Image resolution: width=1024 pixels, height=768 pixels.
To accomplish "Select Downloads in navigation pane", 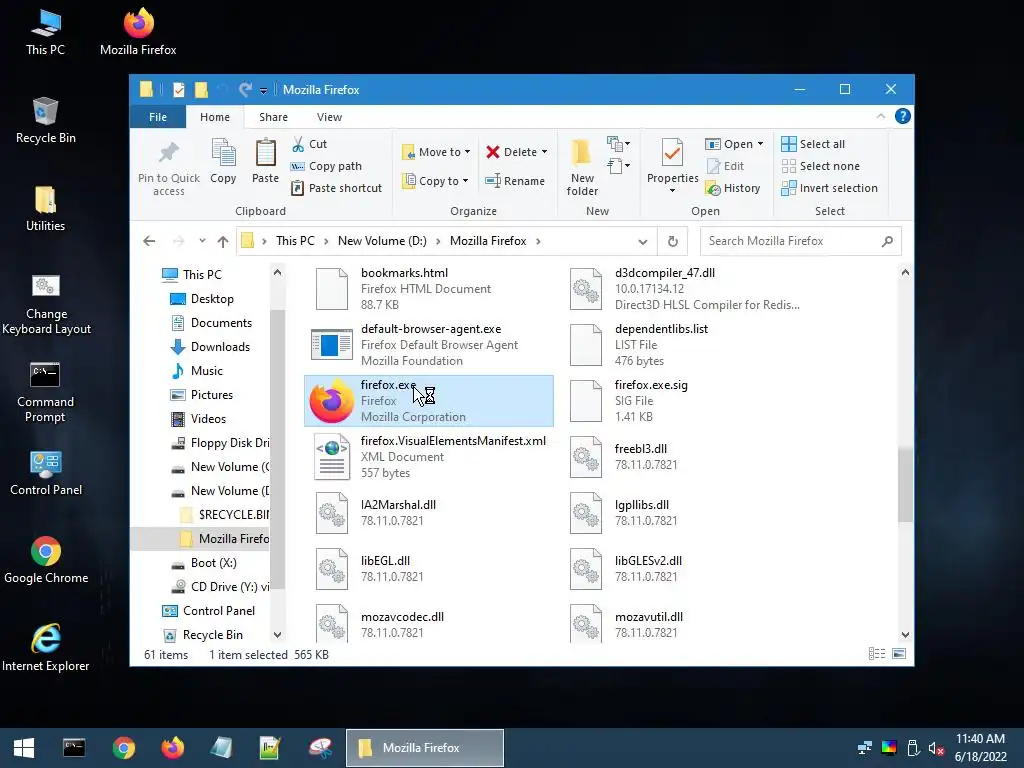I will pos(219,347).
